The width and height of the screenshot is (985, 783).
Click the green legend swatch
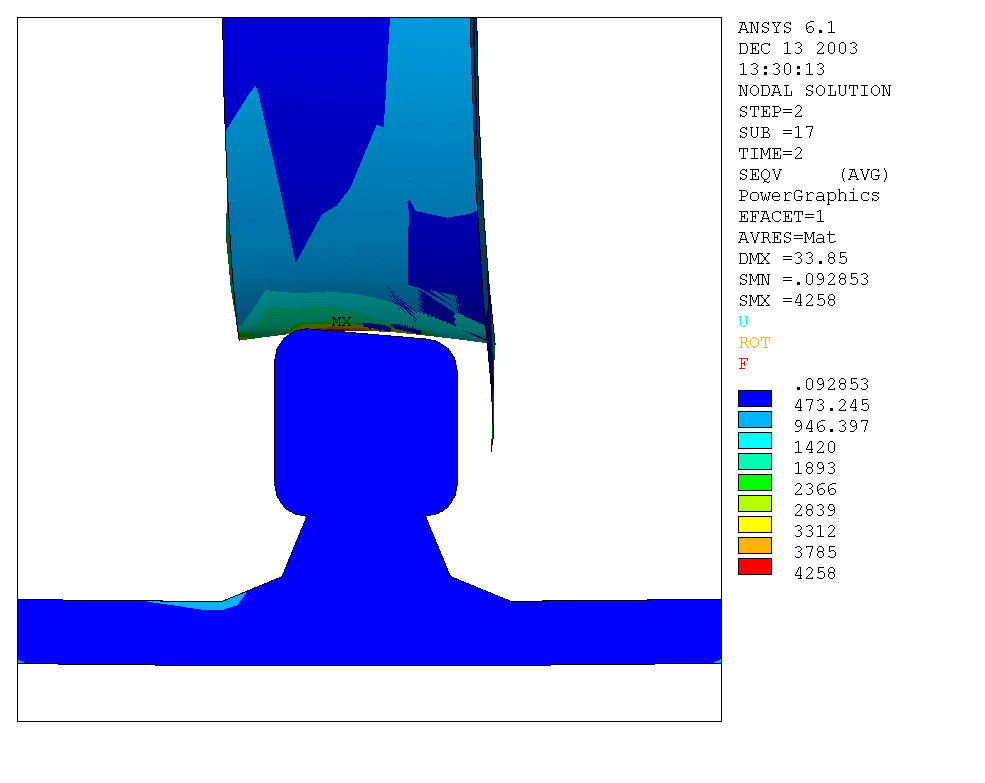754,483
